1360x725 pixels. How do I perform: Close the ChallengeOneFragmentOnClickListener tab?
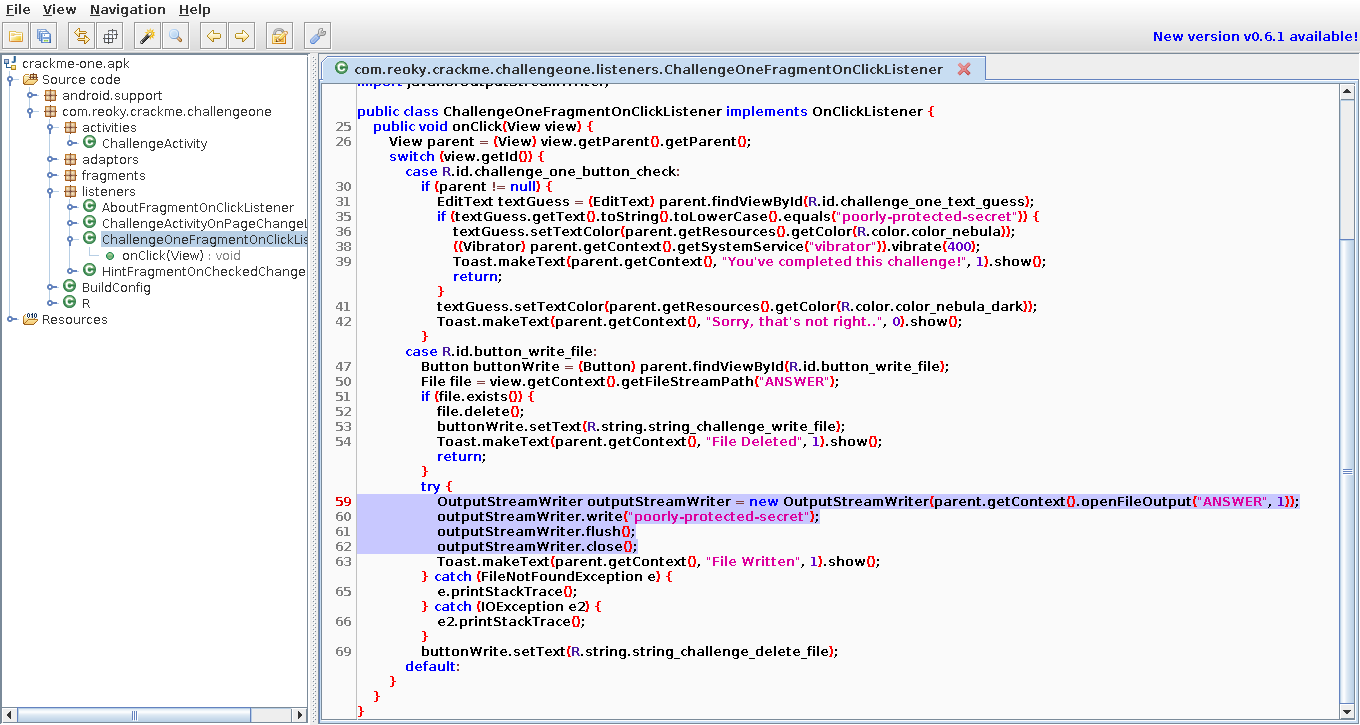coord(964,69)
